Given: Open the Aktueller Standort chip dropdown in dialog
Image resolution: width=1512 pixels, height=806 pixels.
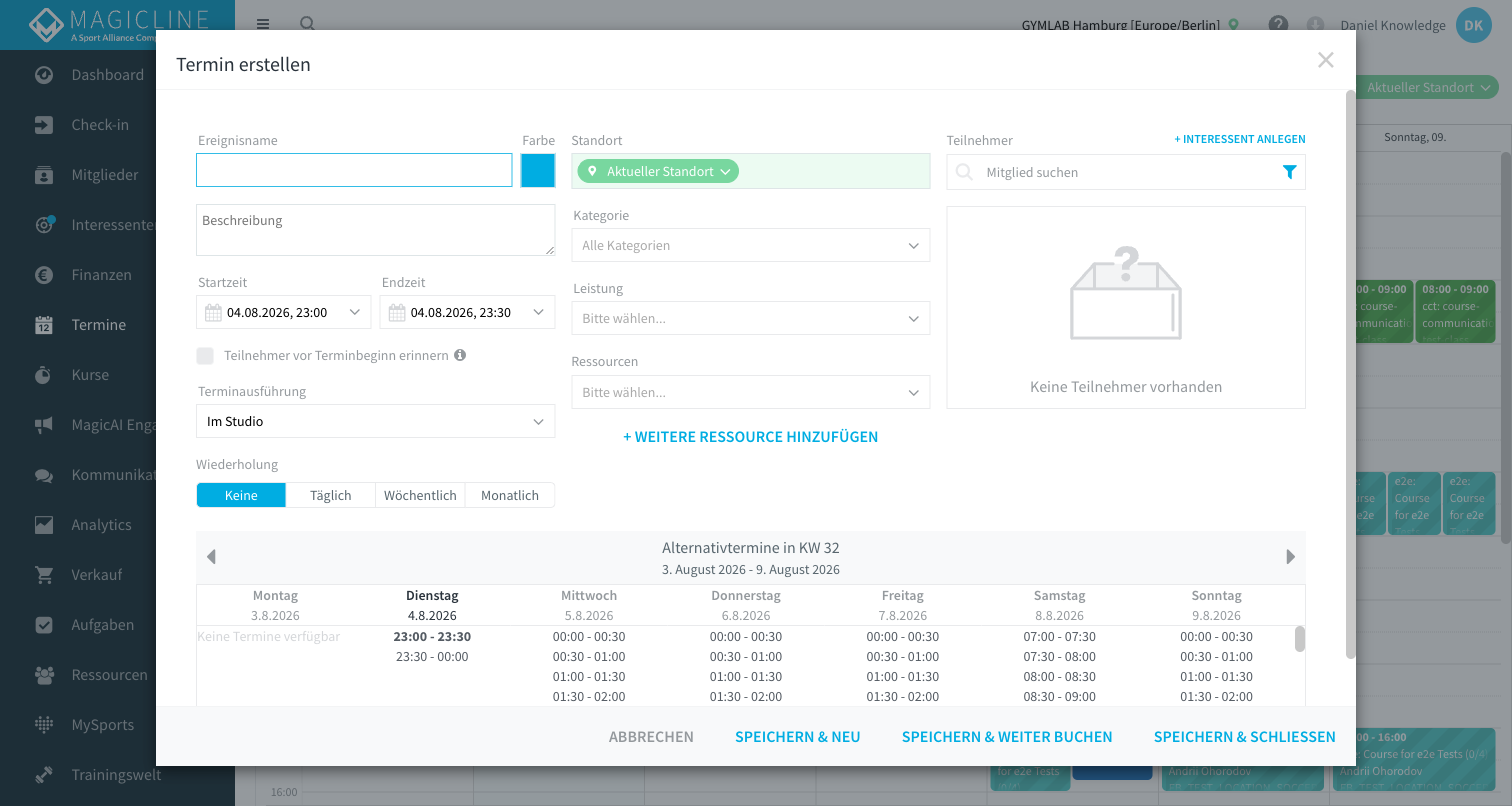Looking at the screenshot, I should click(x=658, y=171).
